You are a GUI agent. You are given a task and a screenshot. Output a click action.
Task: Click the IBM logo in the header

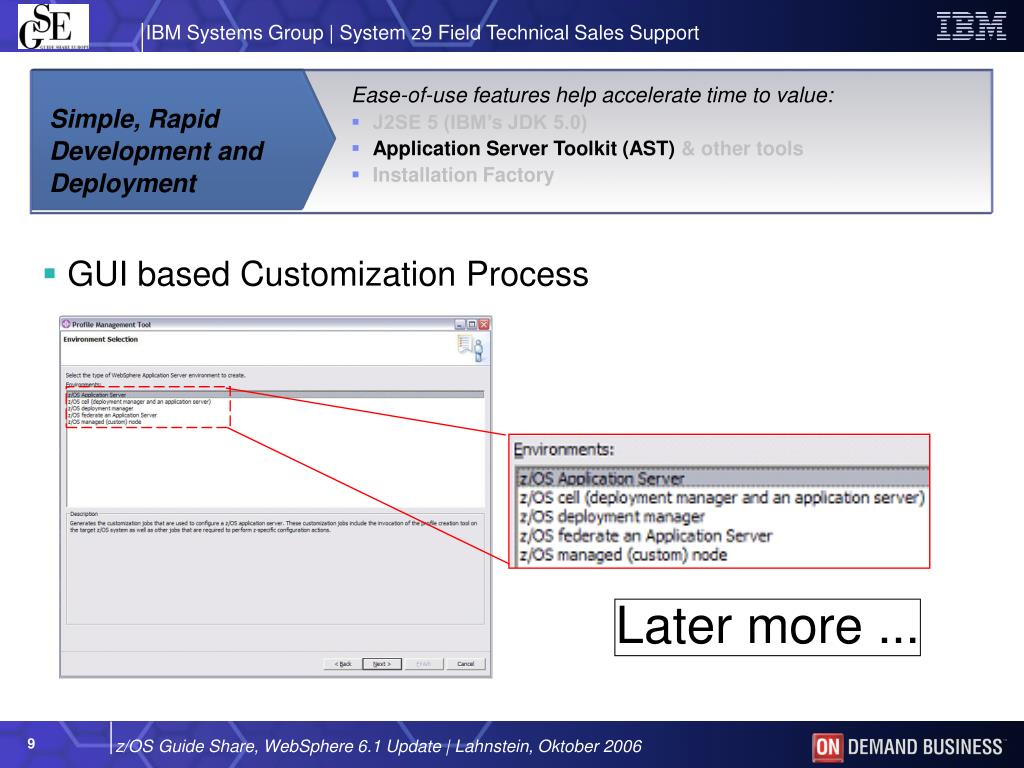[x=971, y=26]
